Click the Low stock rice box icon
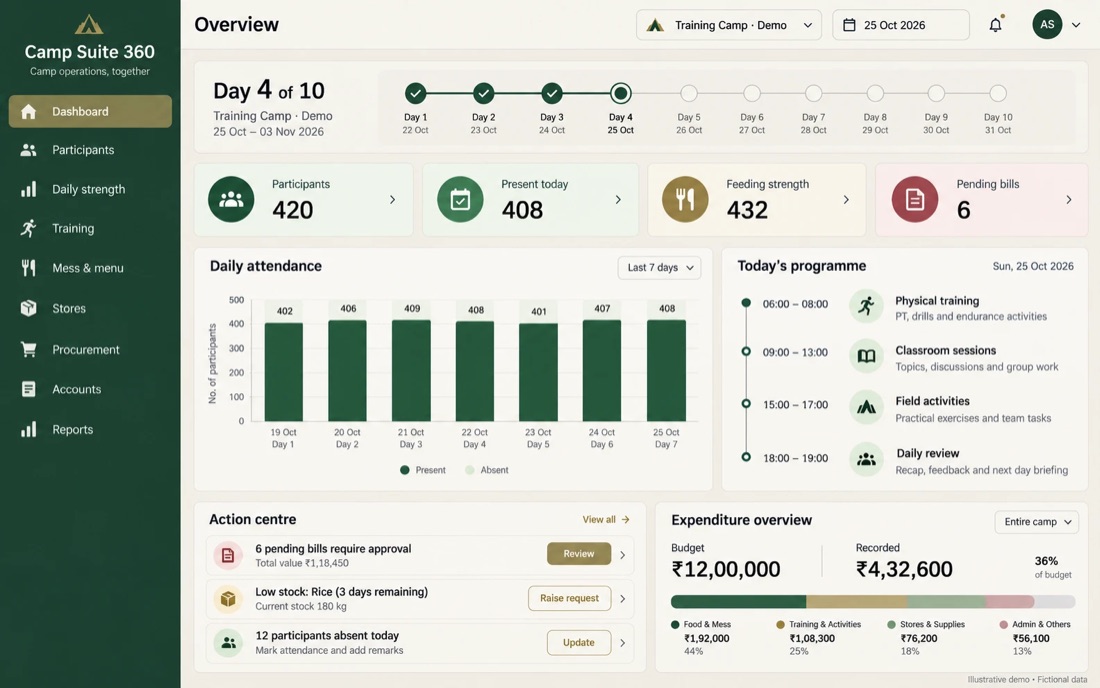 click(228, 599)
